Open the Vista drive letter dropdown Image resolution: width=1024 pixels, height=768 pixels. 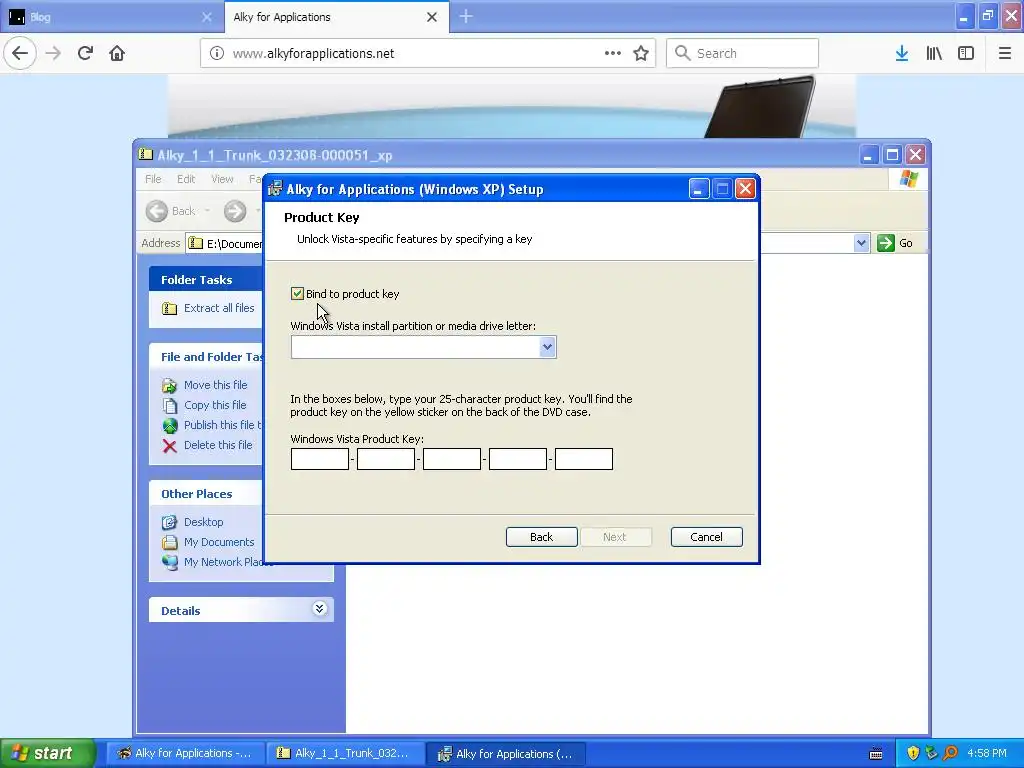click(547, 347)
